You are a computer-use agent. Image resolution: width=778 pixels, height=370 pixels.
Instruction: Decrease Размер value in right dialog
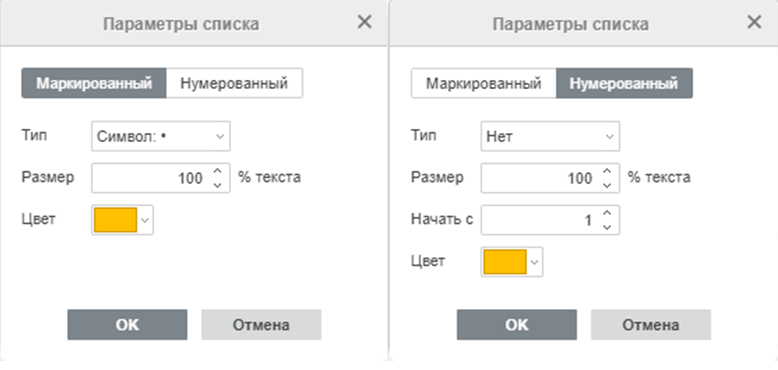point(606,185)
